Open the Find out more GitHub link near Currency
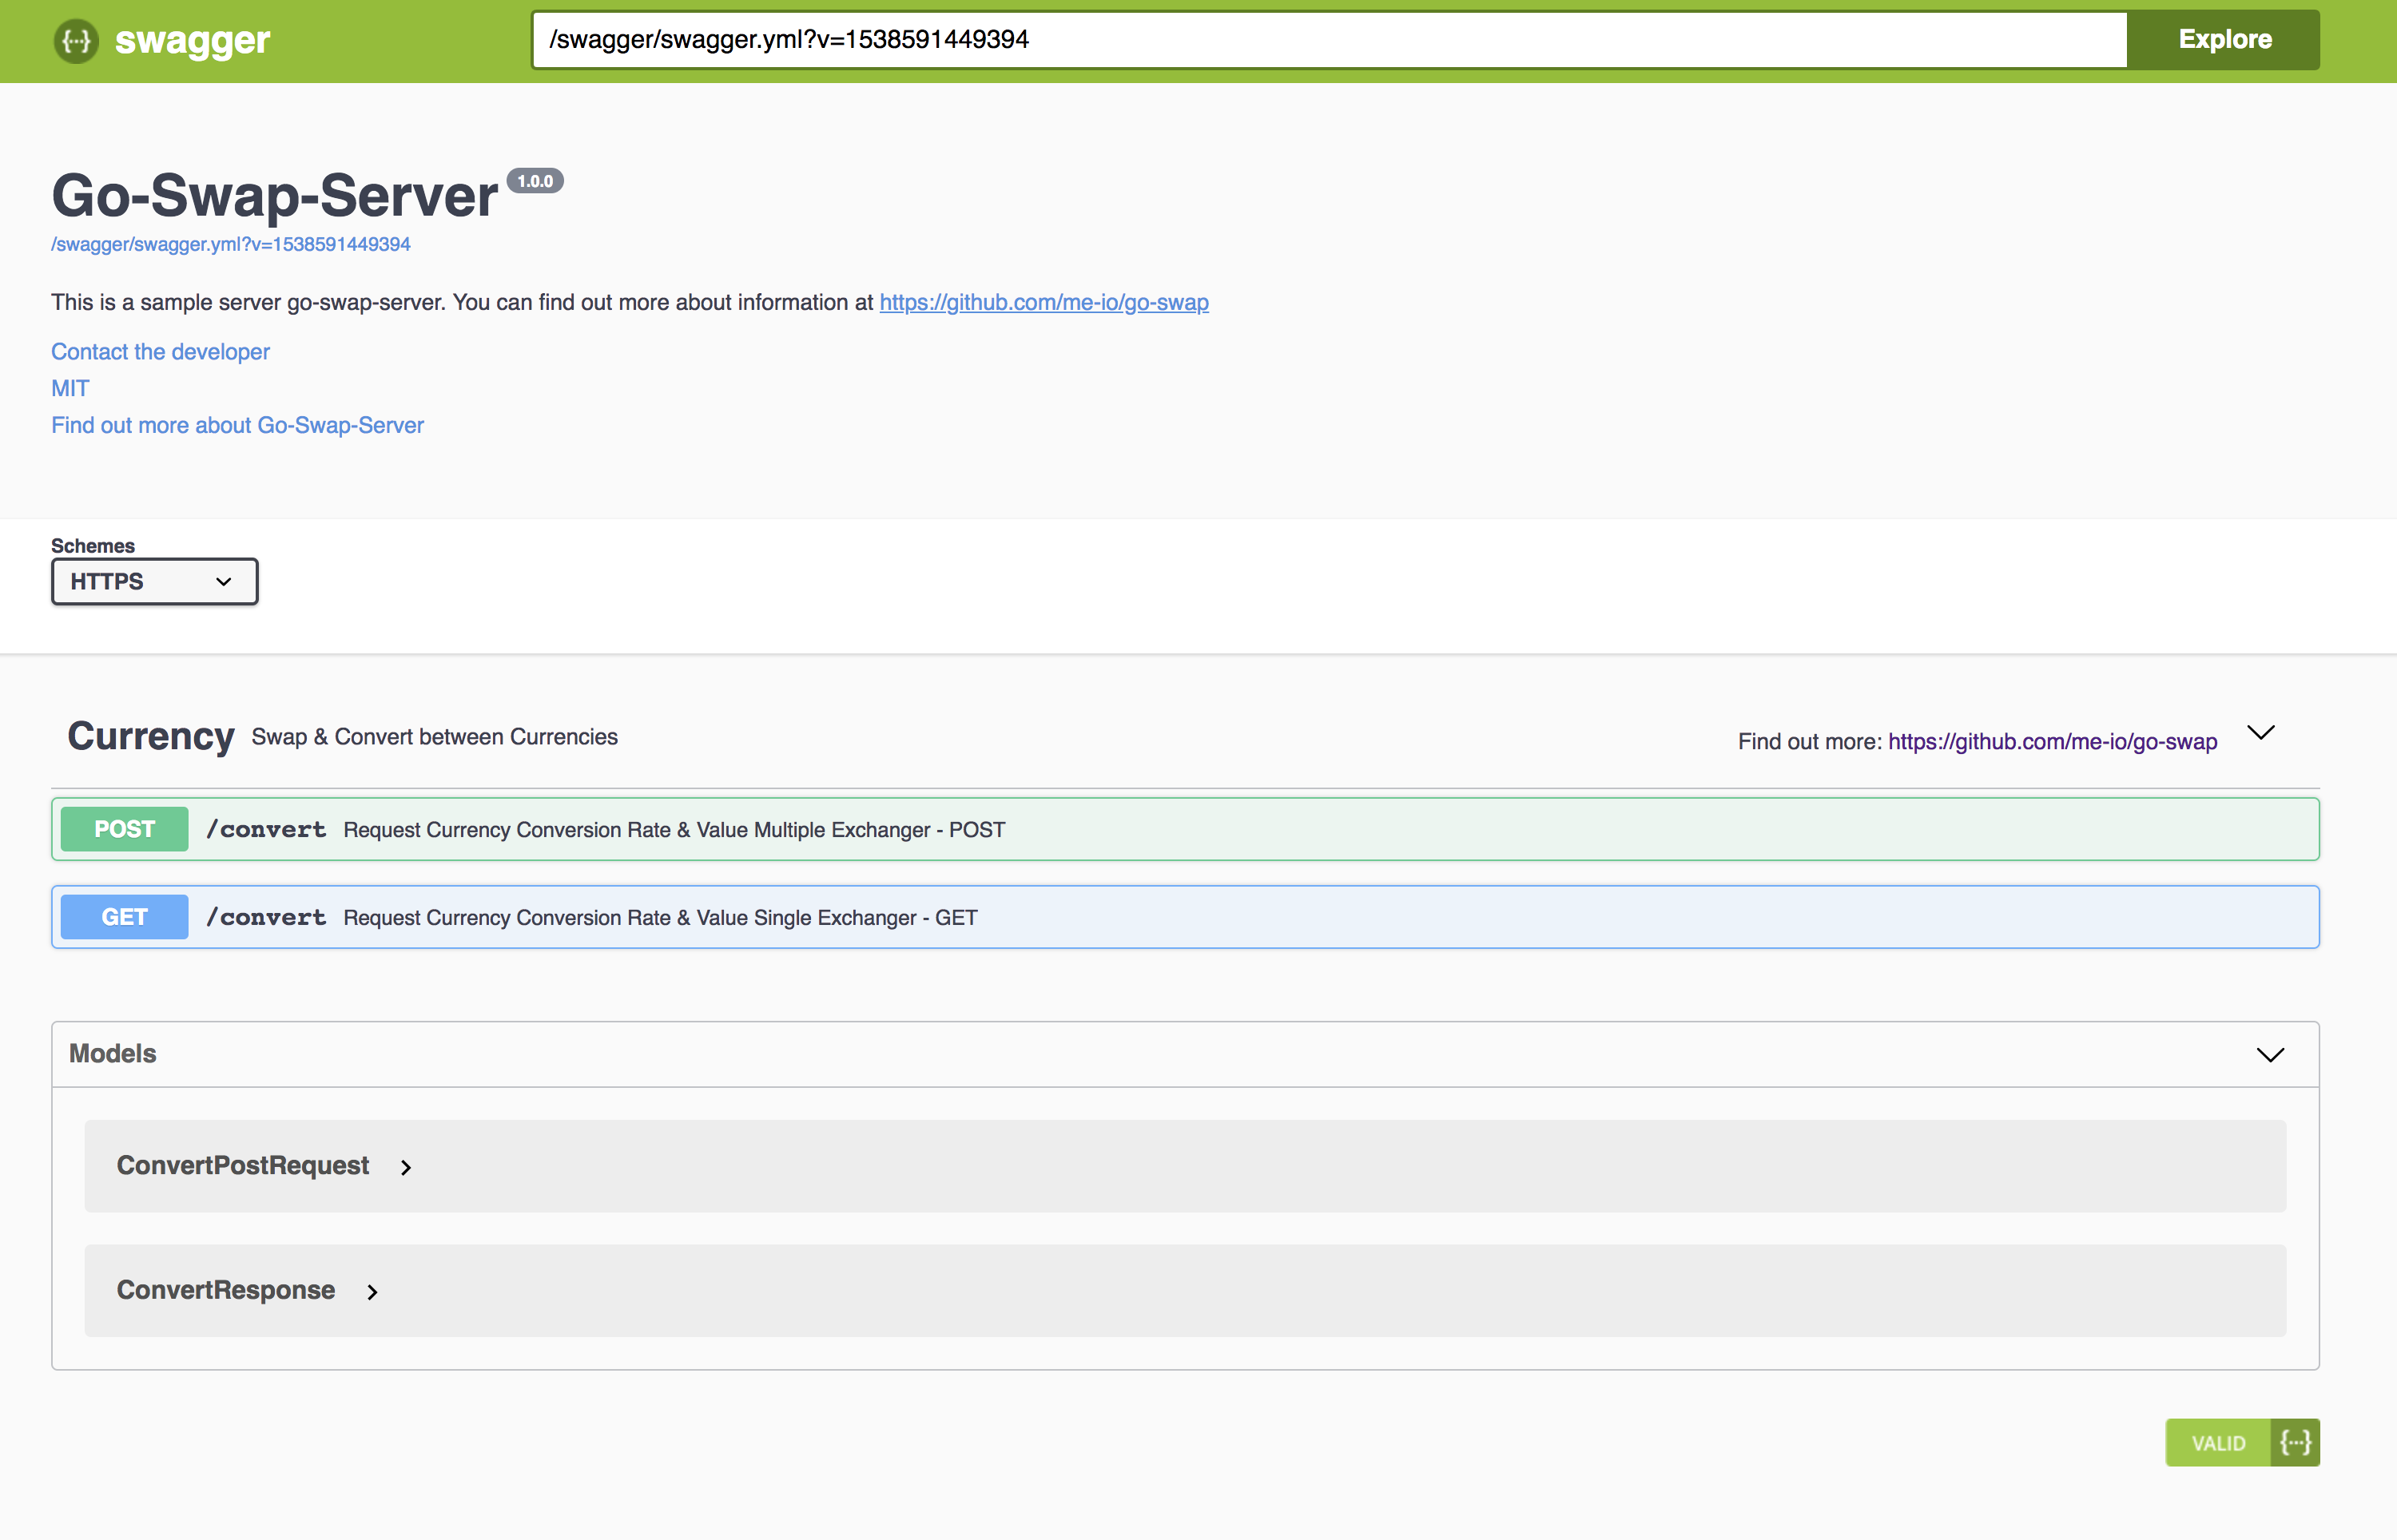2397x1540 pixels. [x=2051, y=741]
